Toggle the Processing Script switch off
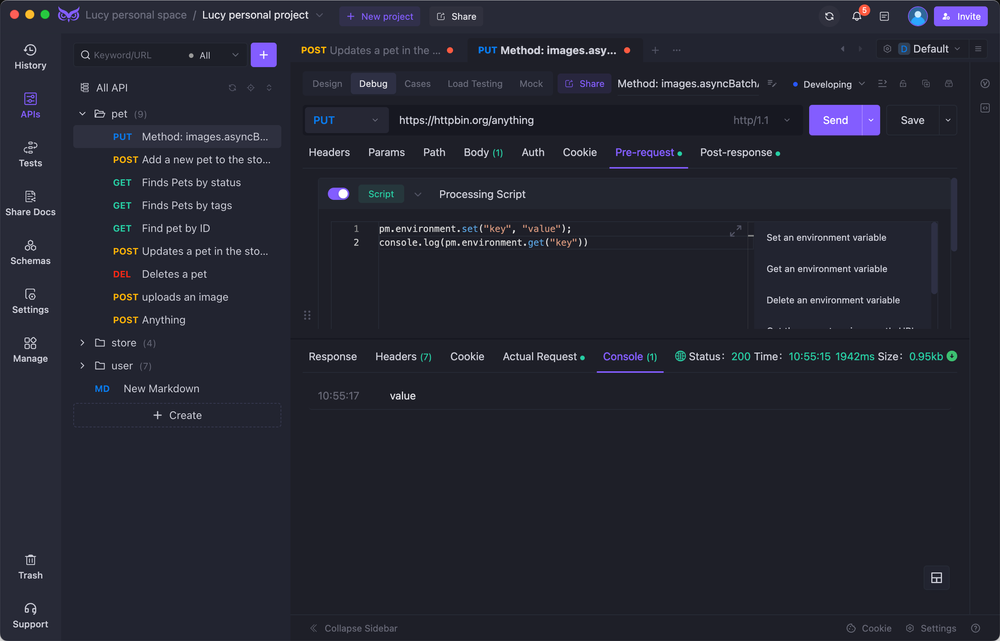 pos(338,194)
